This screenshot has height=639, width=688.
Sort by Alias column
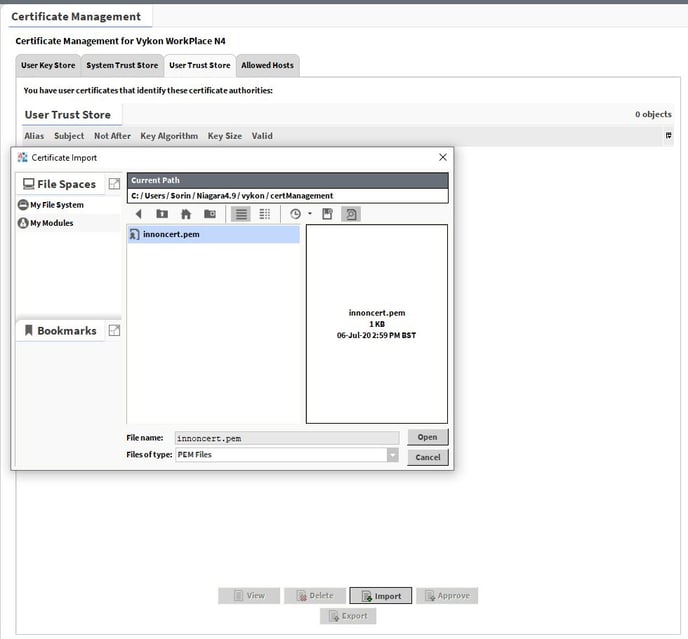pos(34,136)
